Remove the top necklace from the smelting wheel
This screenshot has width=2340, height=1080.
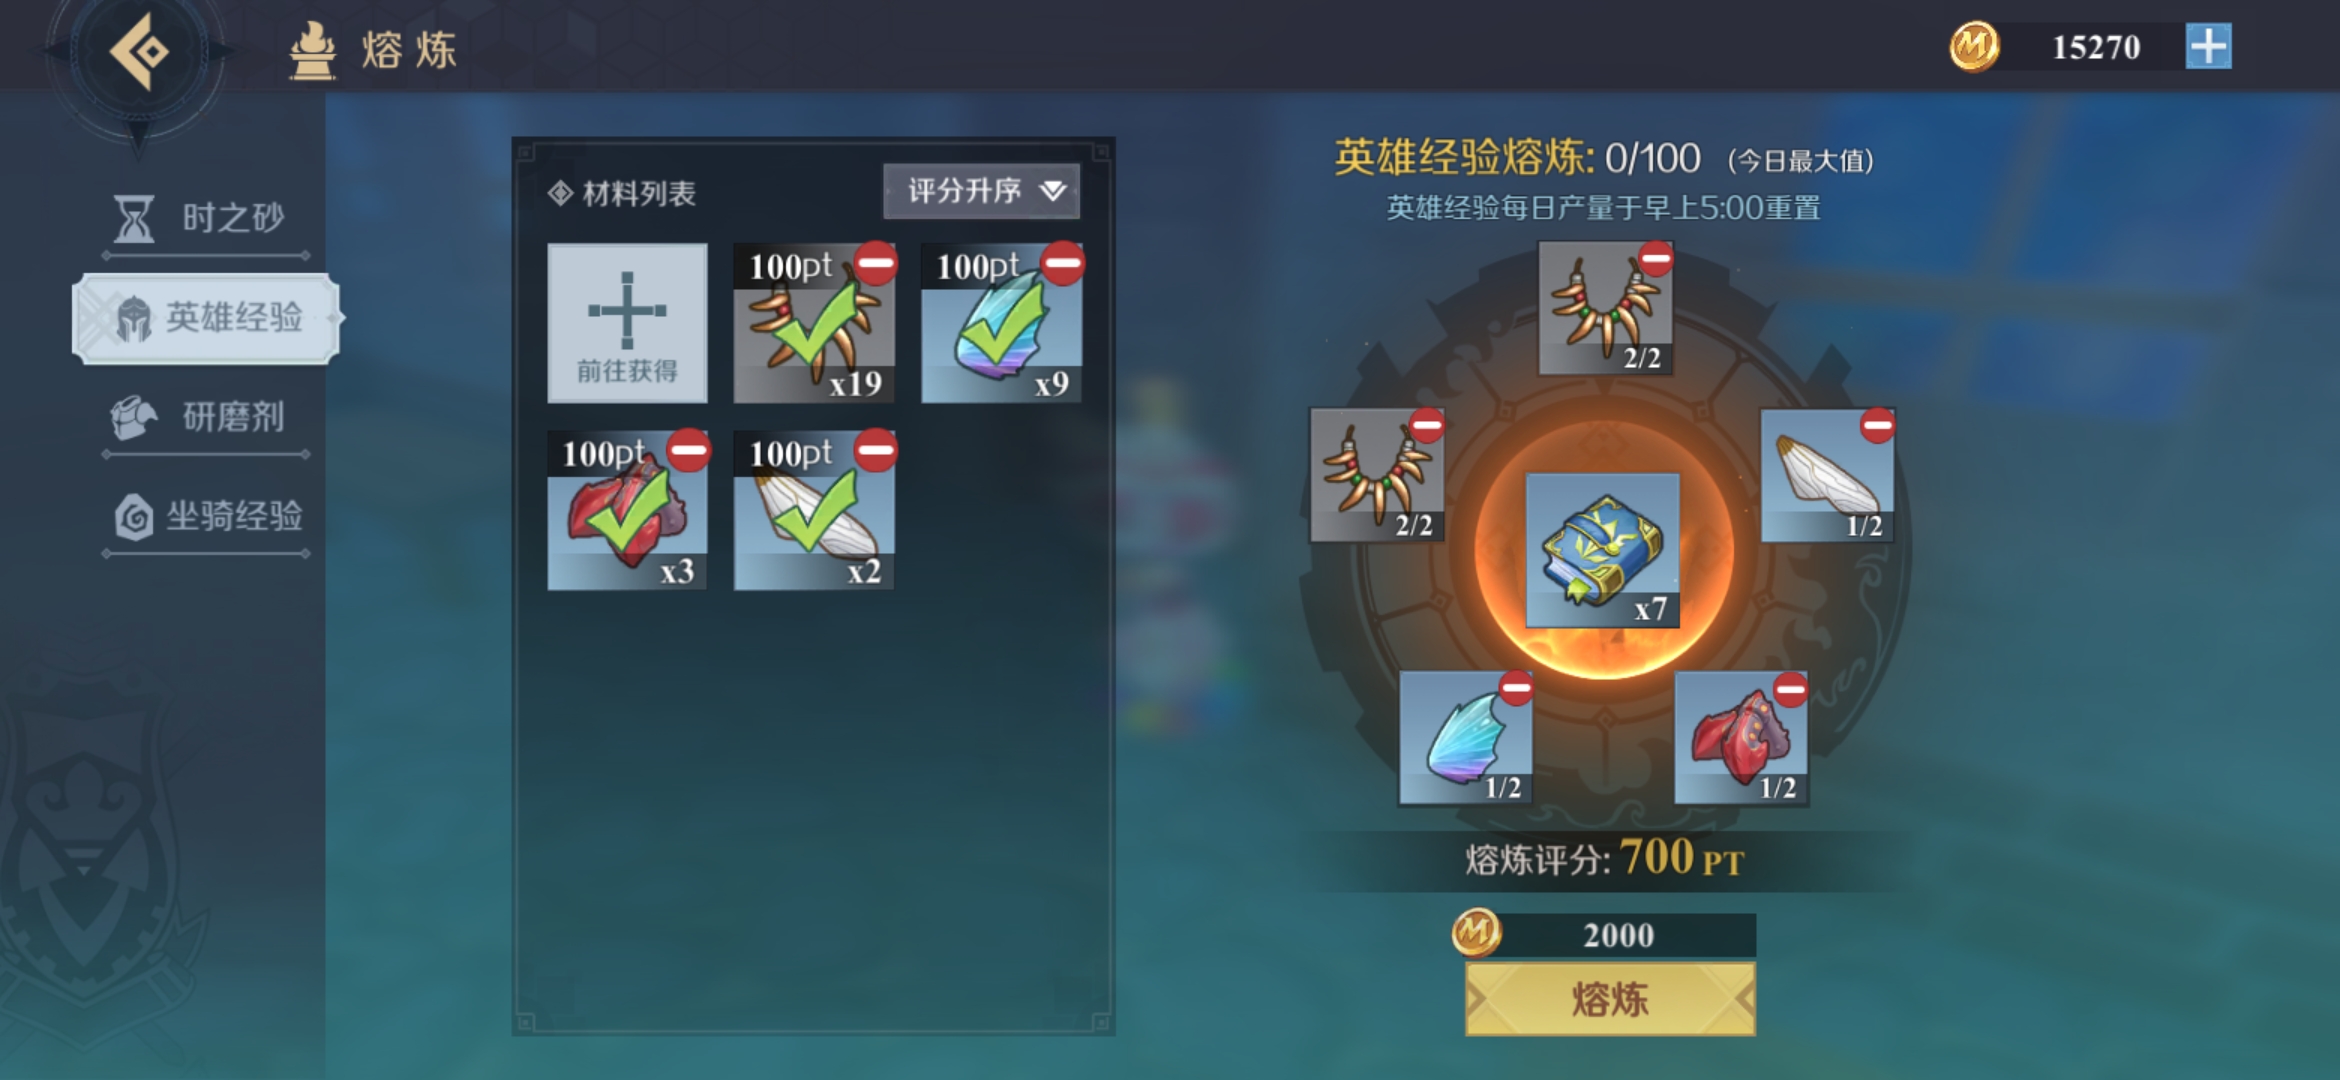tap(1655, 259)
